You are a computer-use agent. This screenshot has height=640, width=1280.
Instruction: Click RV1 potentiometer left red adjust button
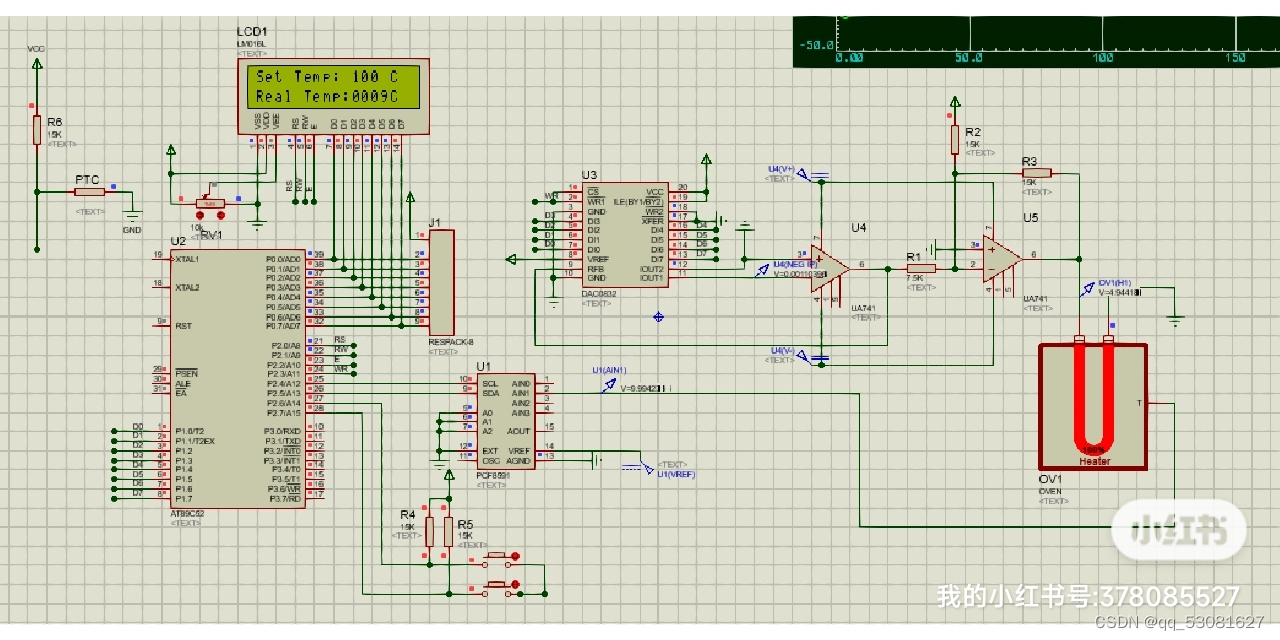pyautogui.click(x=201, y=215)
